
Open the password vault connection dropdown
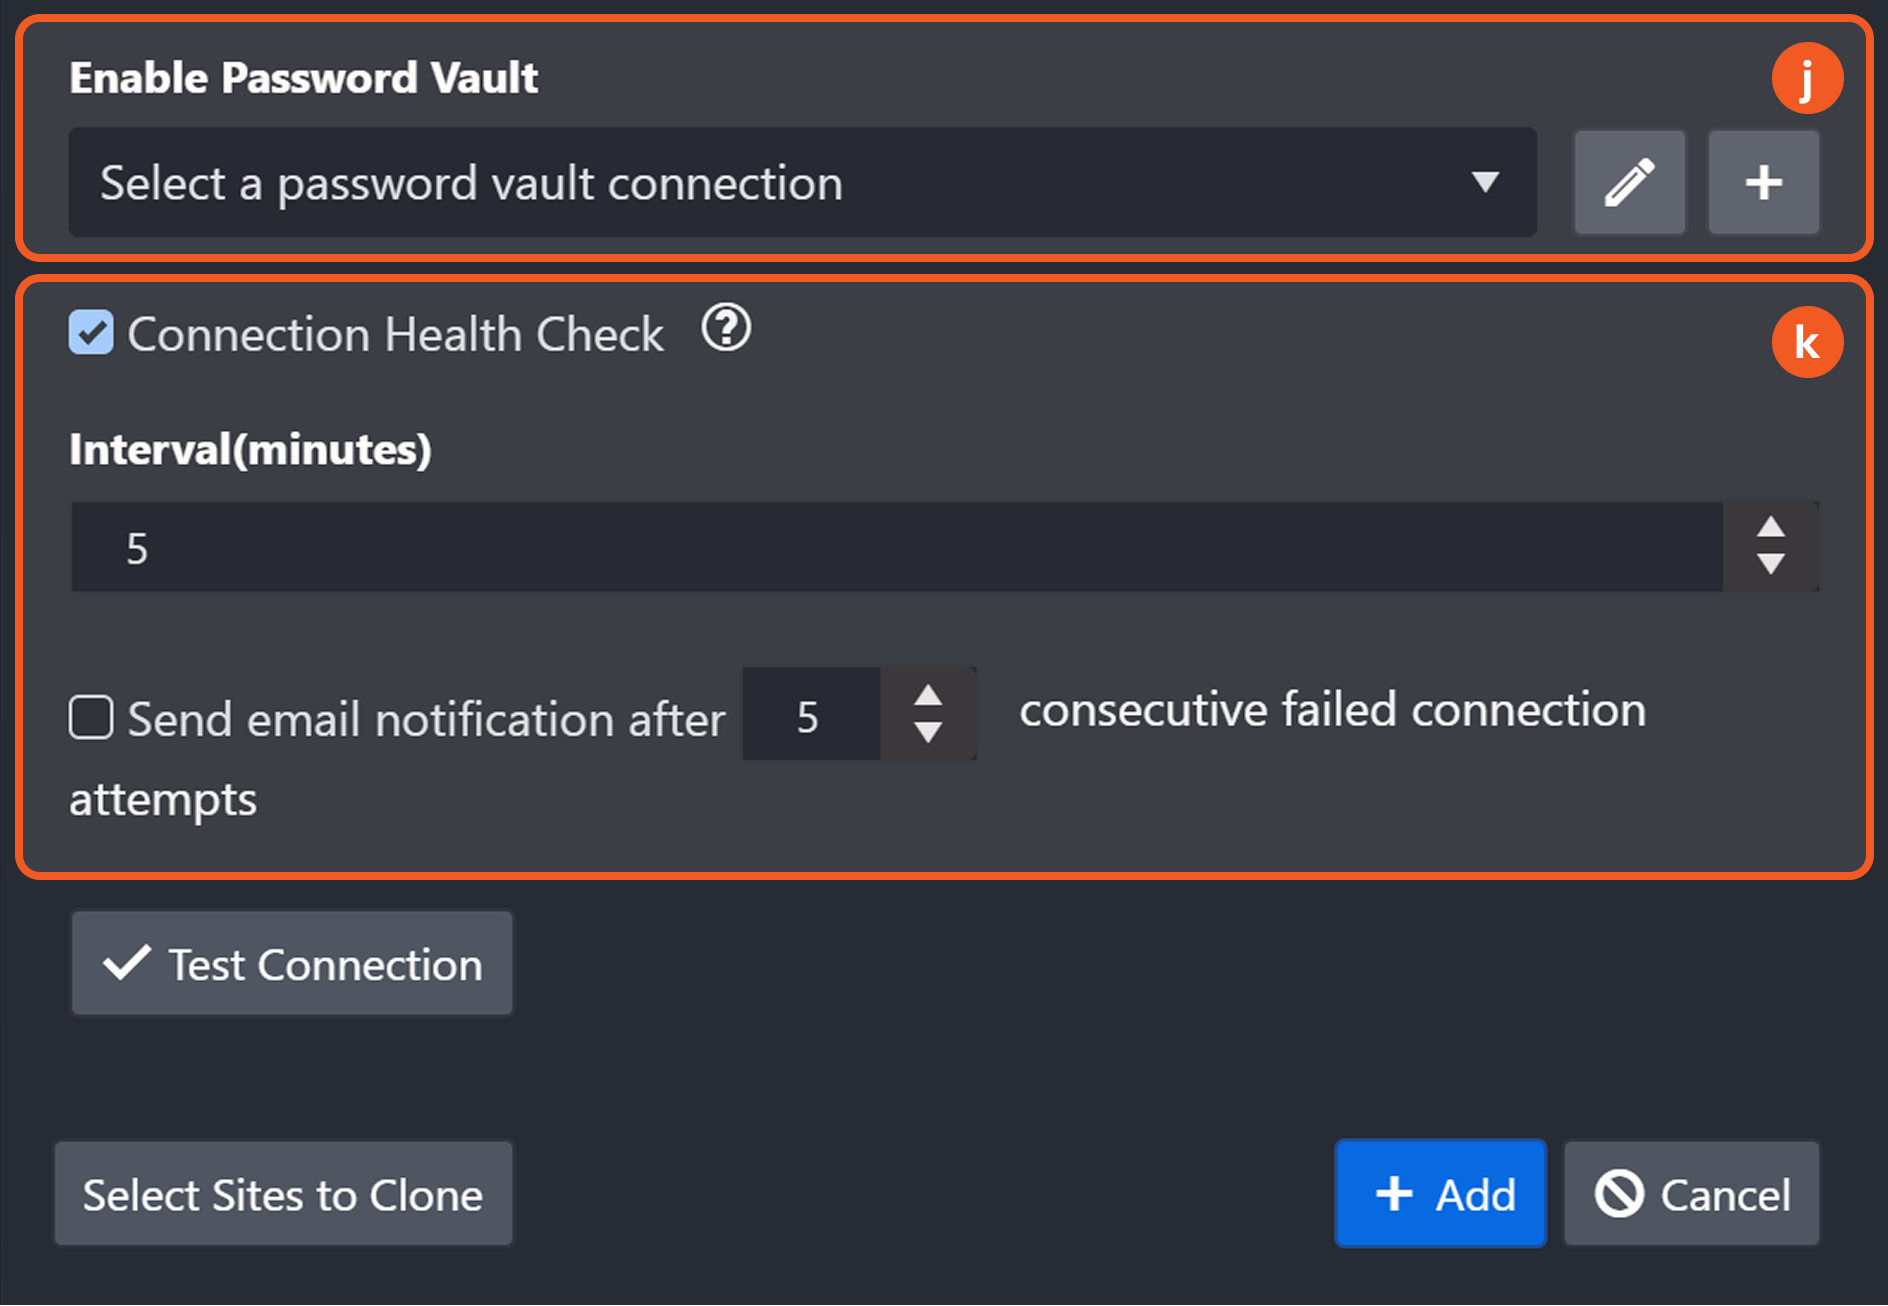tap(802, 182)
